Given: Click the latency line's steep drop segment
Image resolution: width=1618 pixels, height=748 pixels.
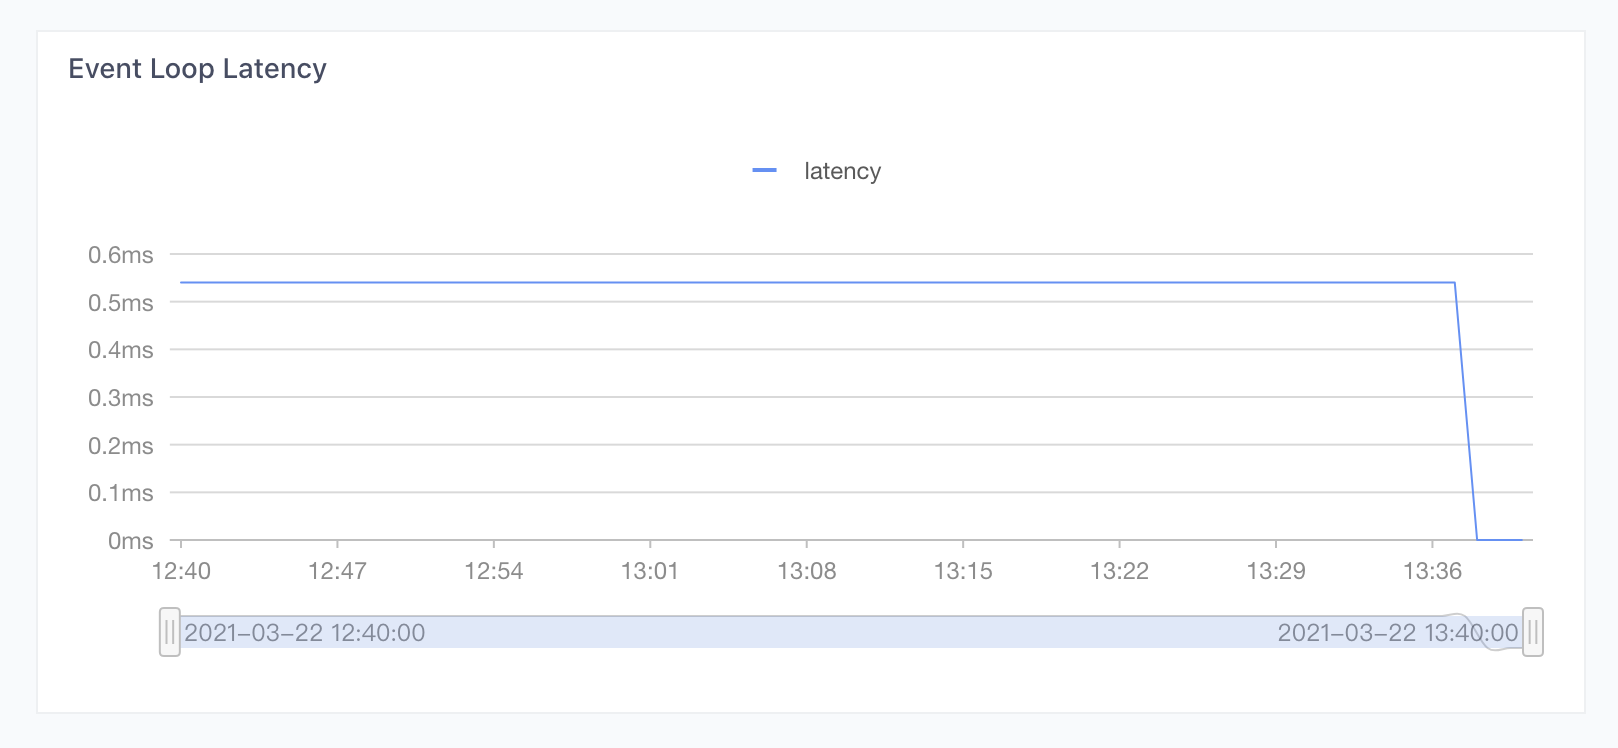Looking at the screenshot, I should 1466,412.
